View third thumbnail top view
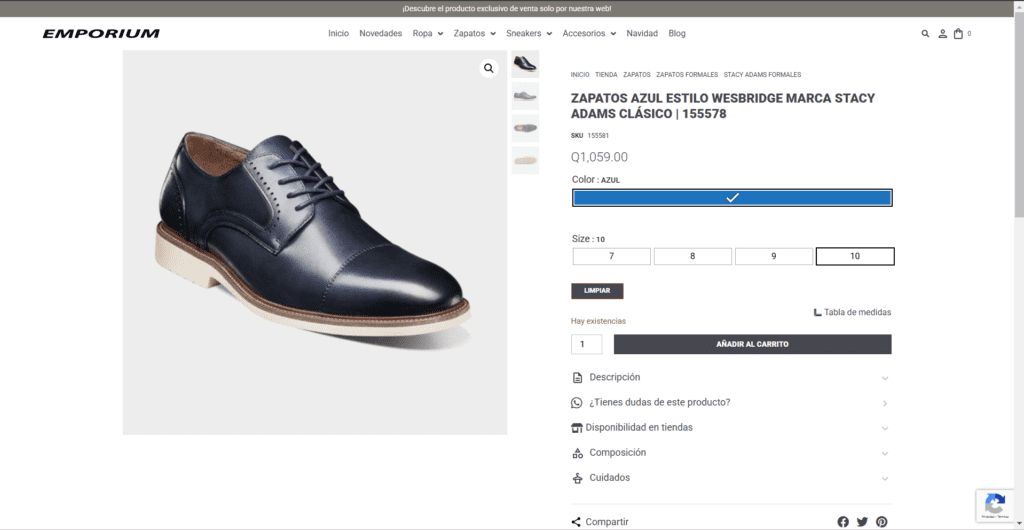The height and width of the screenshot is (530, 1024). click(x=525, y=128)
